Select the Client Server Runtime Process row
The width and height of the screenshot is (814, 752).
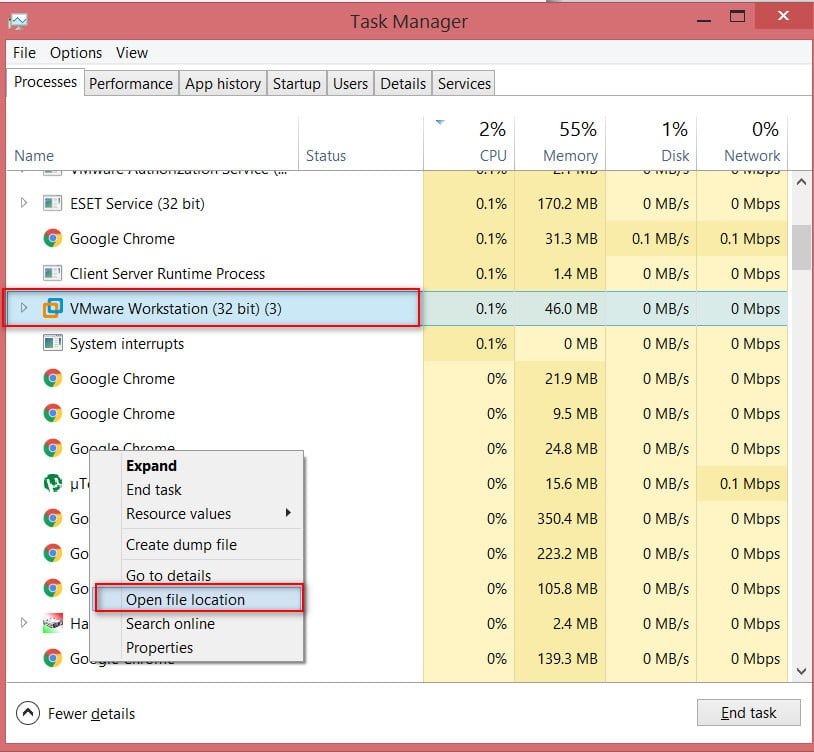397,274
